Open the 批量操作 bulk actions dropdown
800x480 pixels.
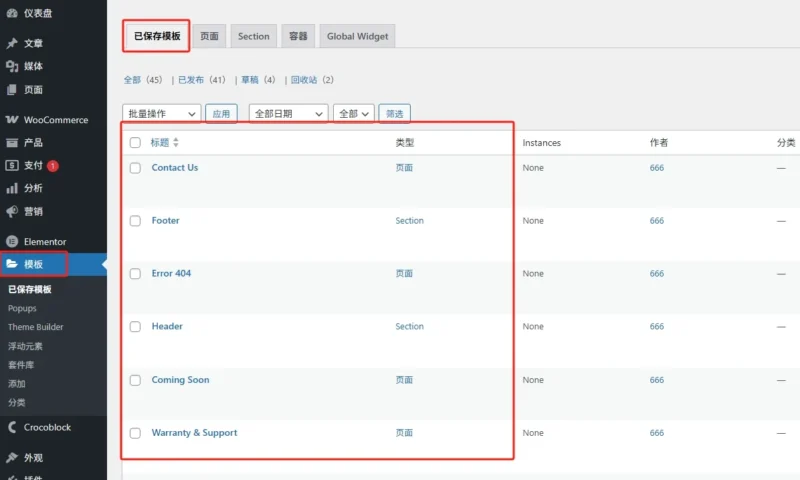161,113
